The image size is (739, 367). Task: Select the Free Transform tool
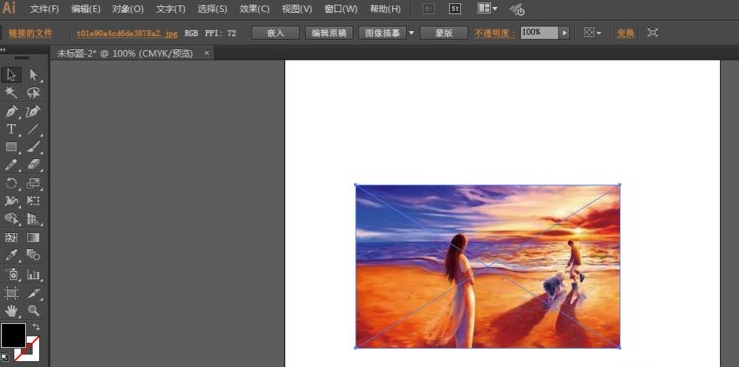point(33,201)
